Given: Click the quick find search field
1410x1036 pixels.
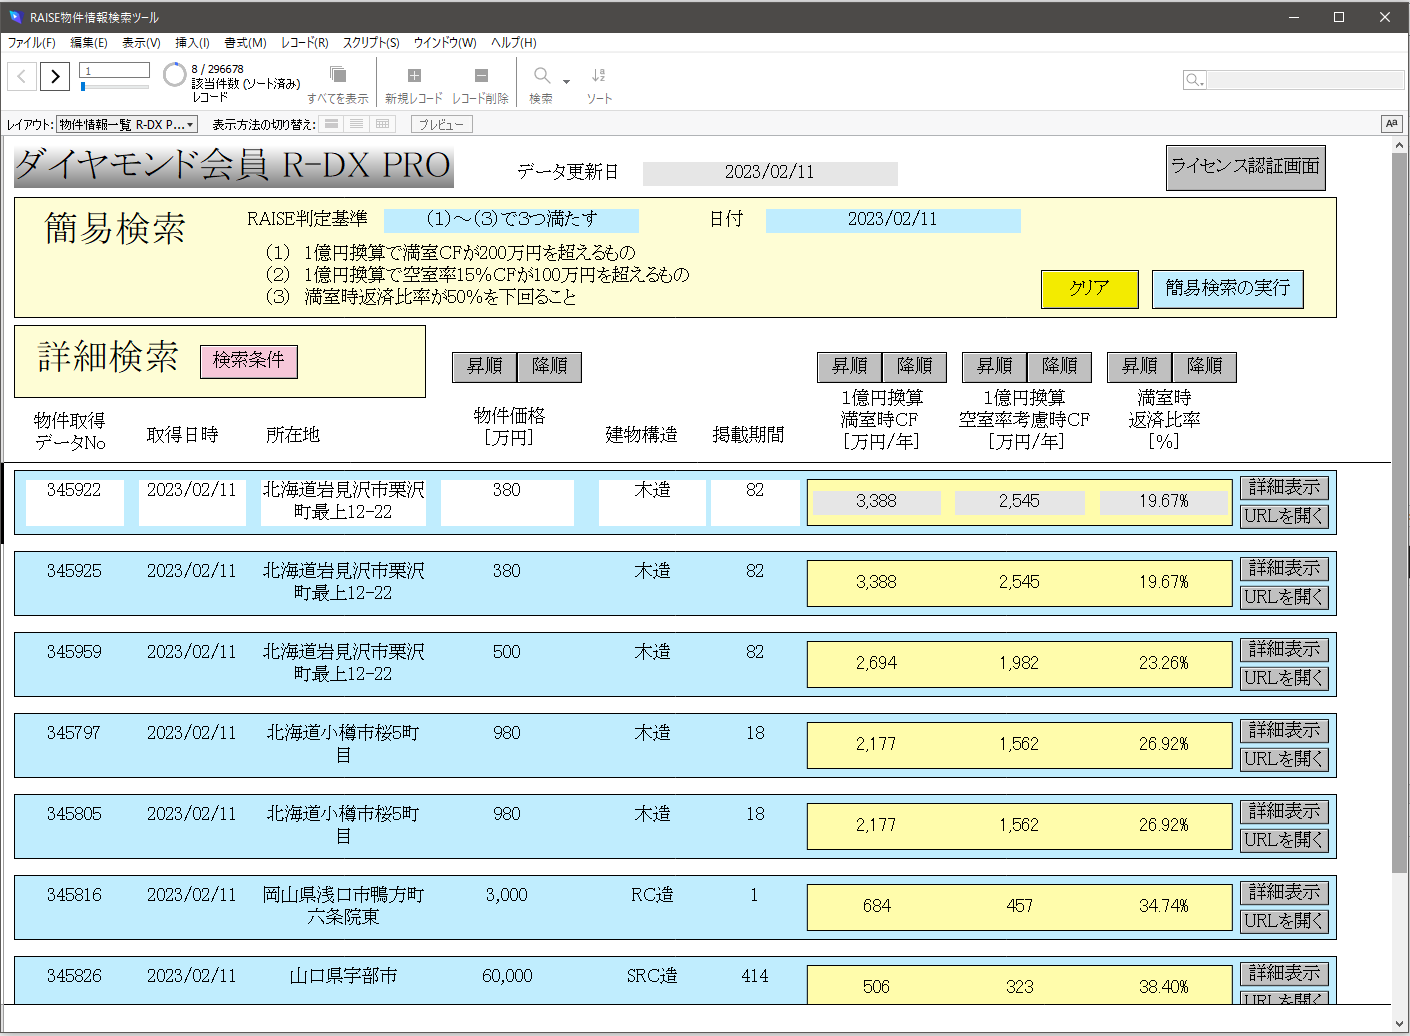Looking at the screenshot, I should [x=1305, y=80].
